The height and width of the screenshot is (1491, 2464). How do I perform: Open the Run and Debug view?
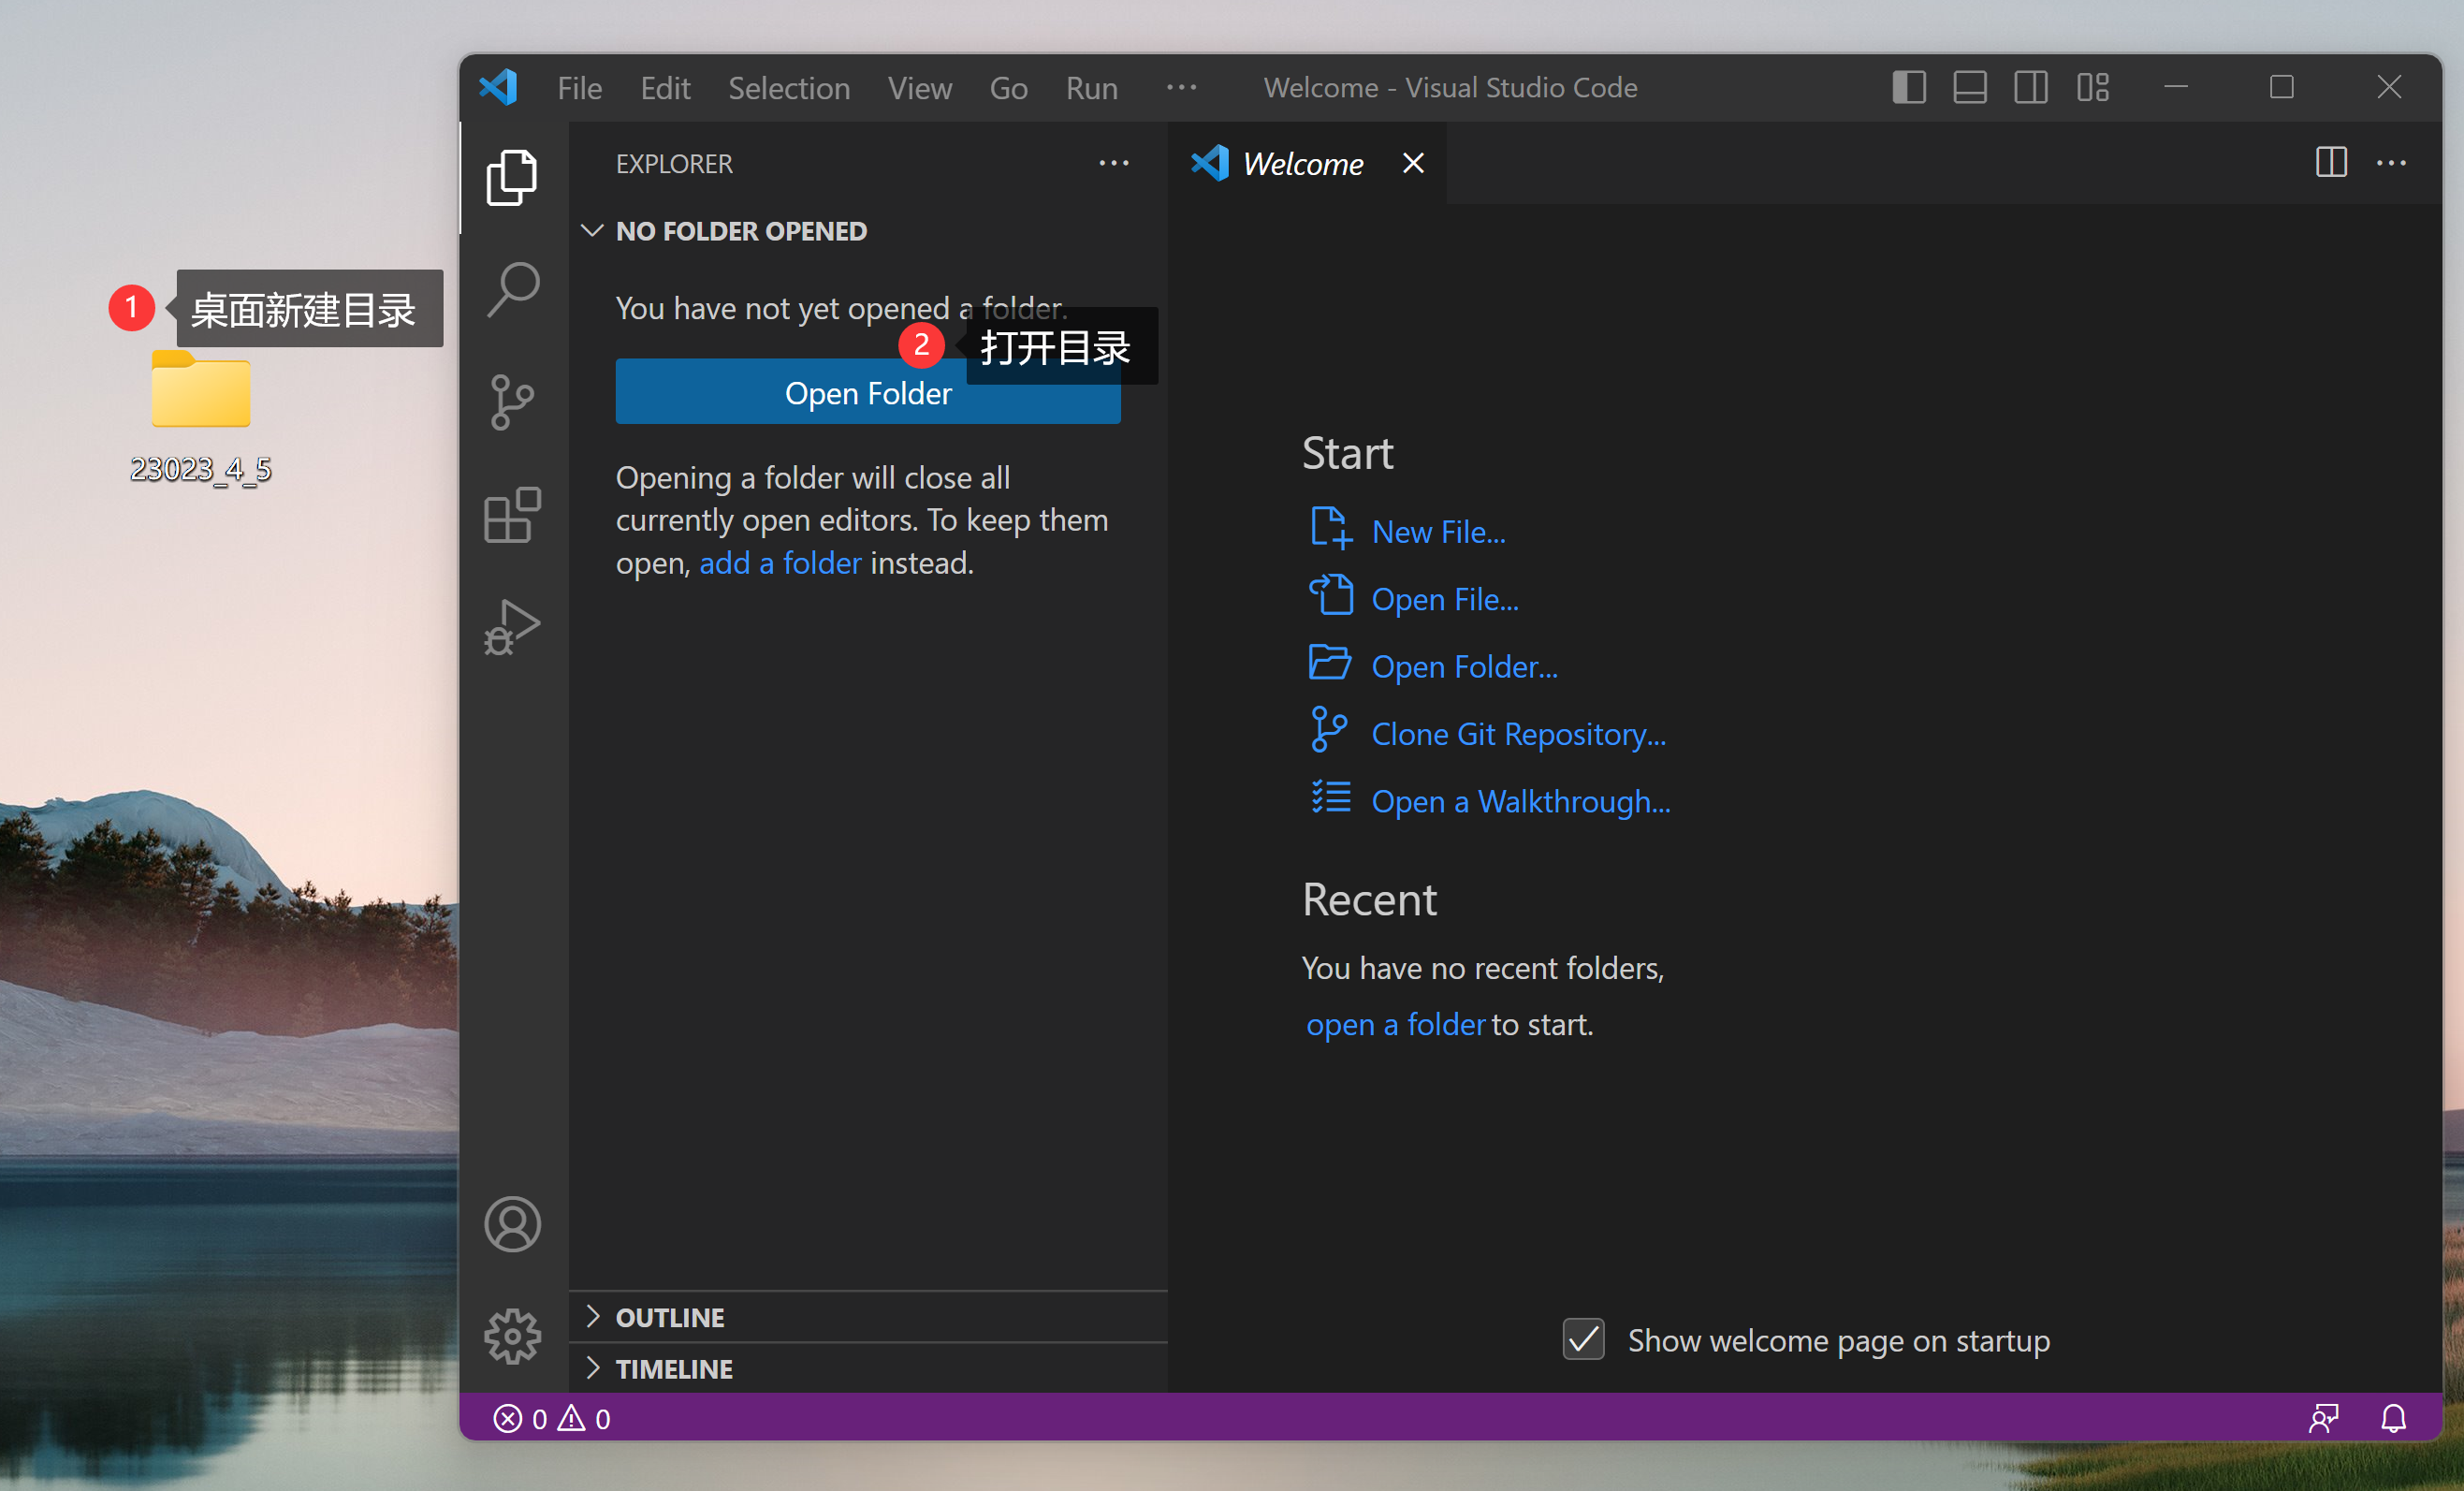pyautogui.click(x=512, y=627)
